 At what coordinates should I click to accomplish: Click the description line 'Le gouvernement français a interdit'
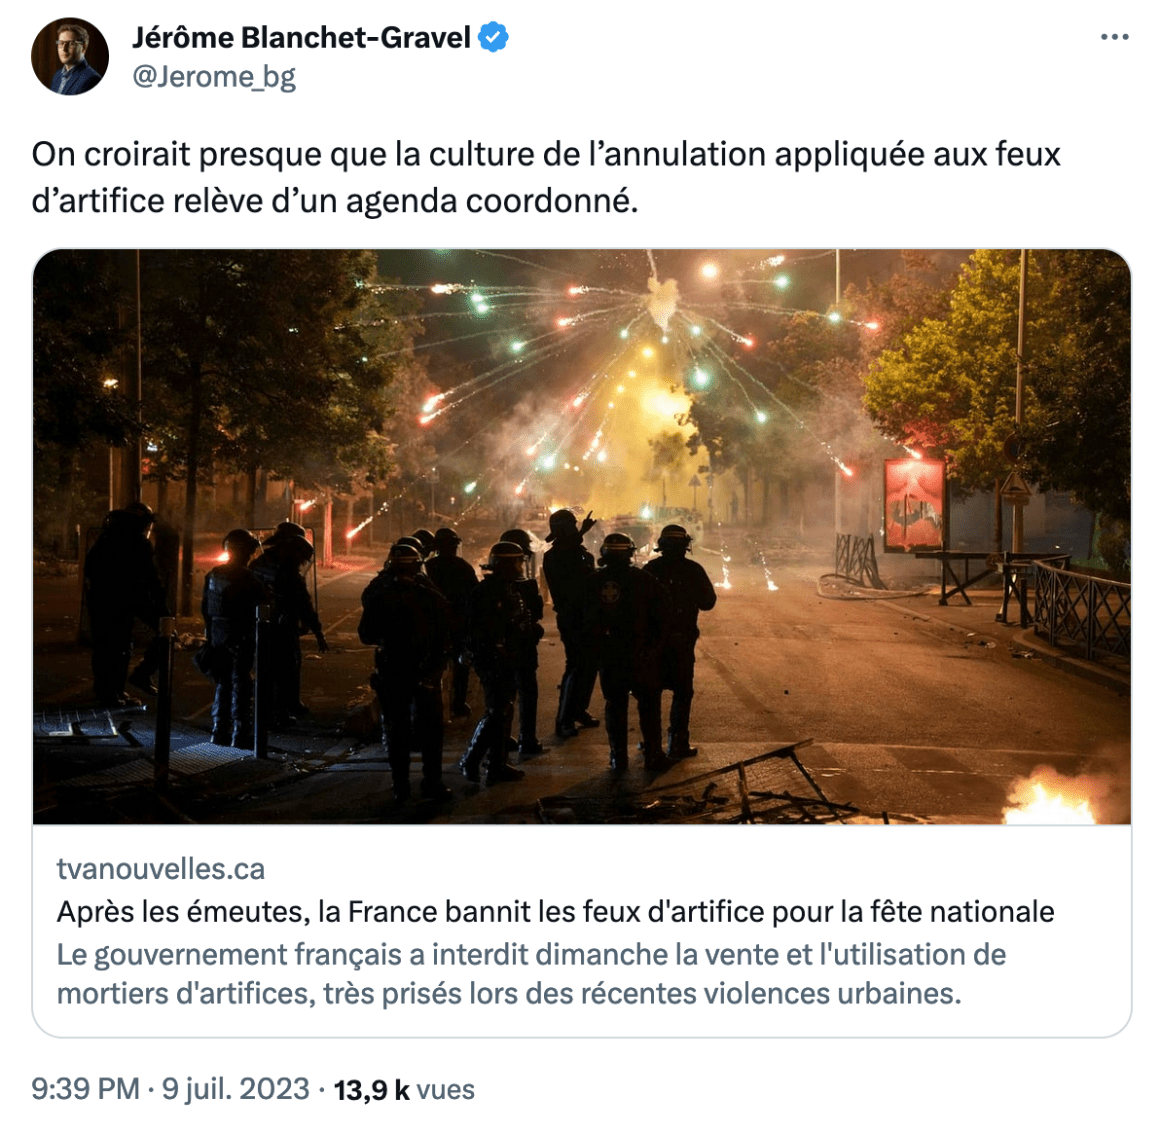coord(531,955)
